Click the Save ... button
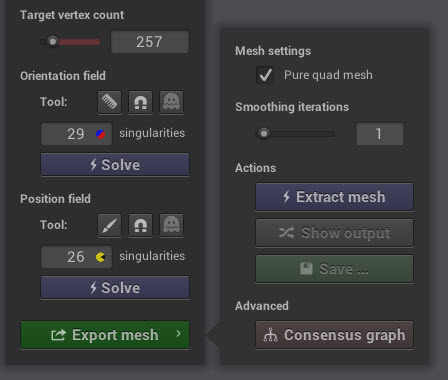 pos(334,269)
